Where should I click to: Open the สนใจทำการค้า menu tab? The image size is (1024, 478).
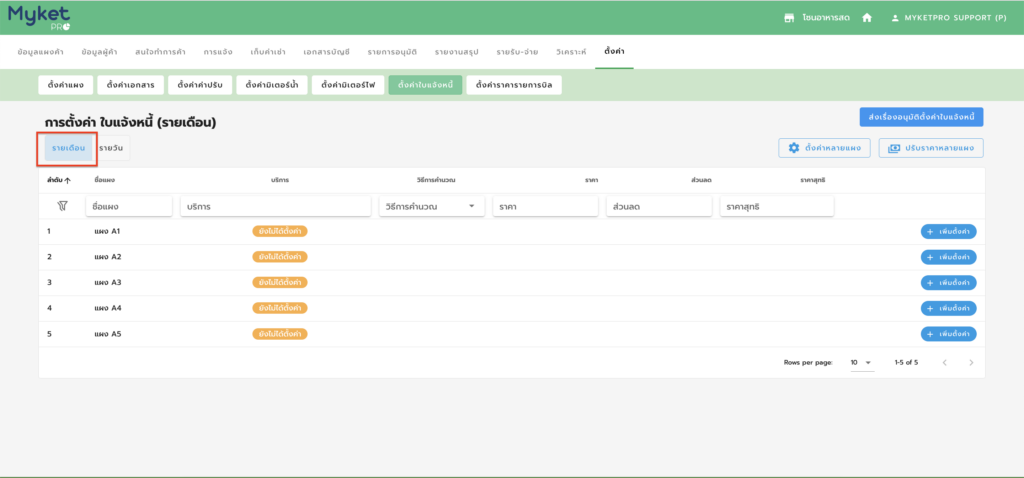161,52
